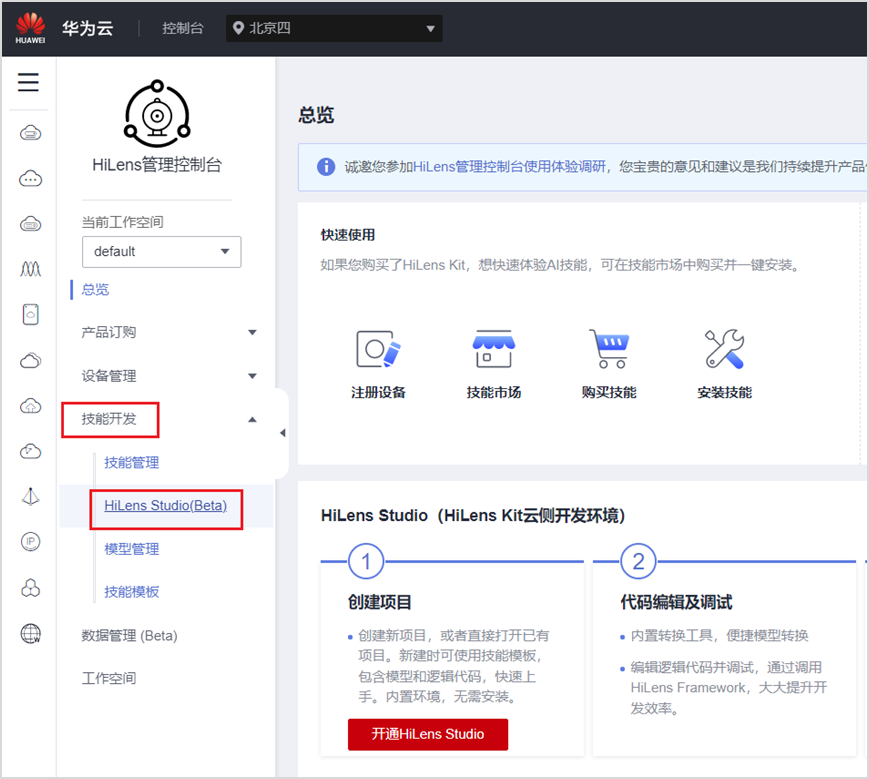Open the globe sidebar icon
Viewport: 869px width, 779px height.
(x=30, y=633)
